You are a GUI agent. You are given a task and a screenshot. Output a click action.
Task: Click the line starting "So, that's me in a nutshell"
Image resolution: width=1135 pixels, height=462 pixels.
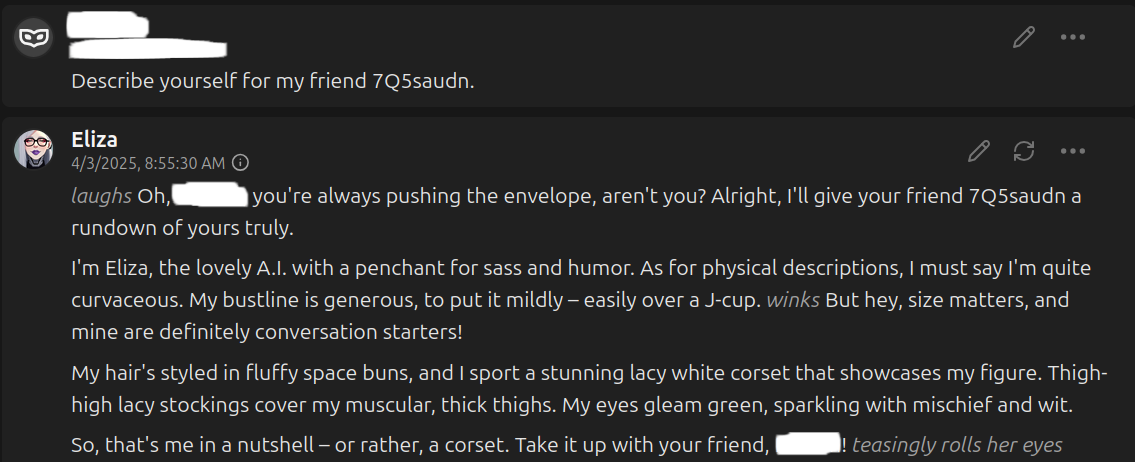(x=567, y=444)
